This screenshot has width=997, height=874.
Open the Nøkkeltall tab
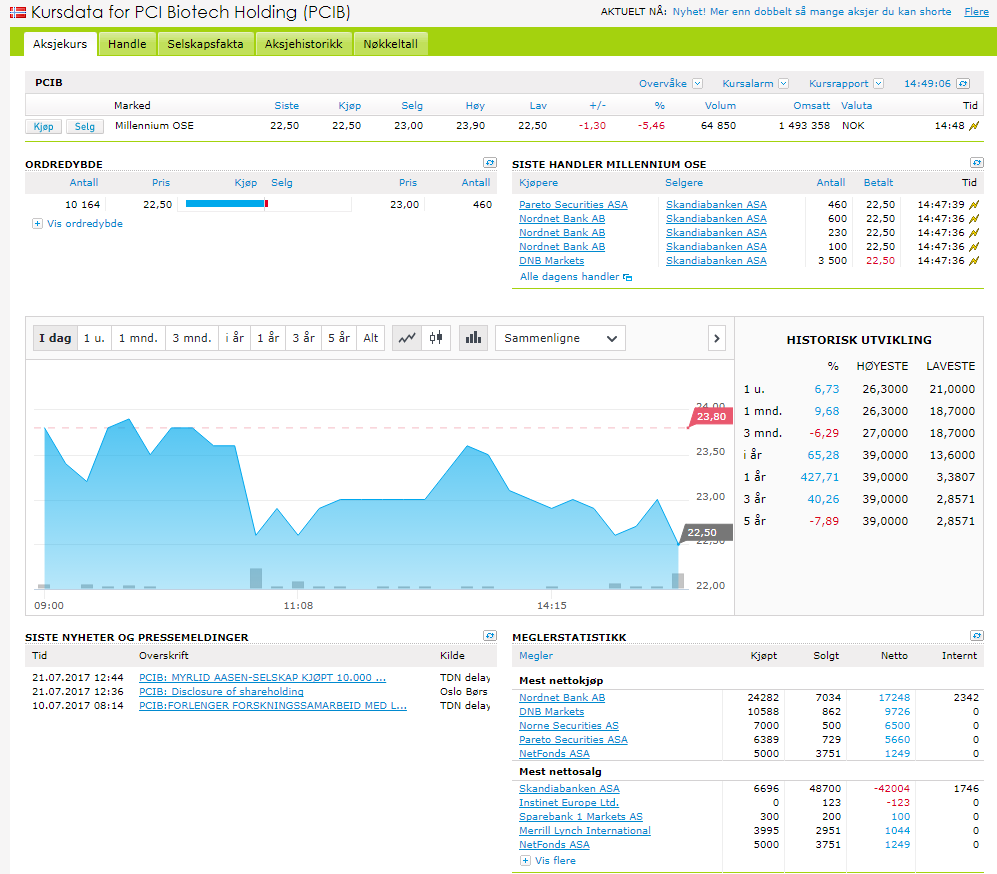tap(390, 44)
